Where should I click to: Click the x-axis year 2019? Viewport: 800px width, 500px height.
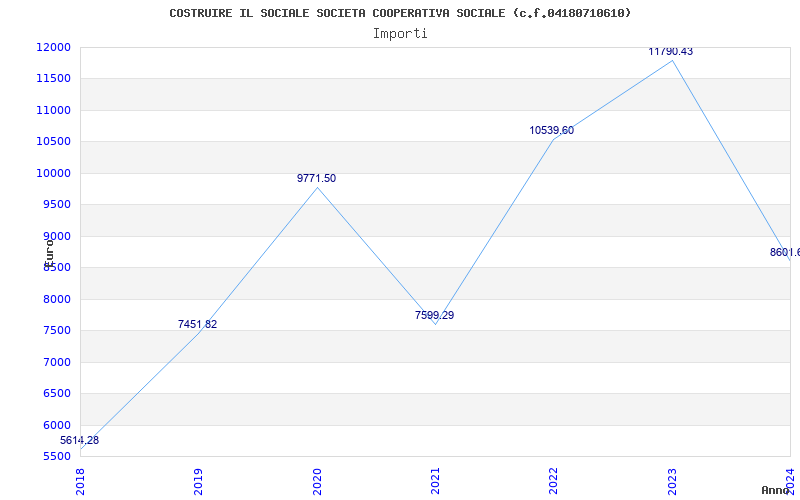pyautogui.click(x=198, y=482)
